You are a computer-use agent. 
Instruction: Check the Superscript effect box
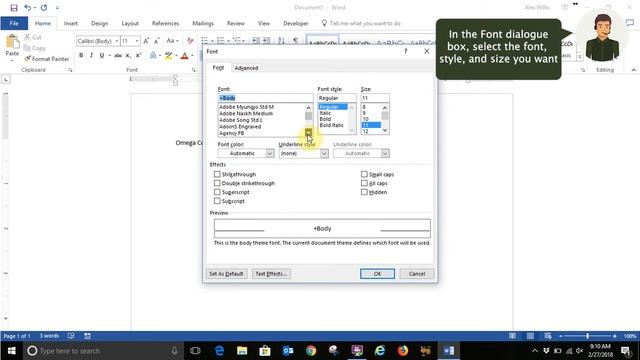(217, 192)
